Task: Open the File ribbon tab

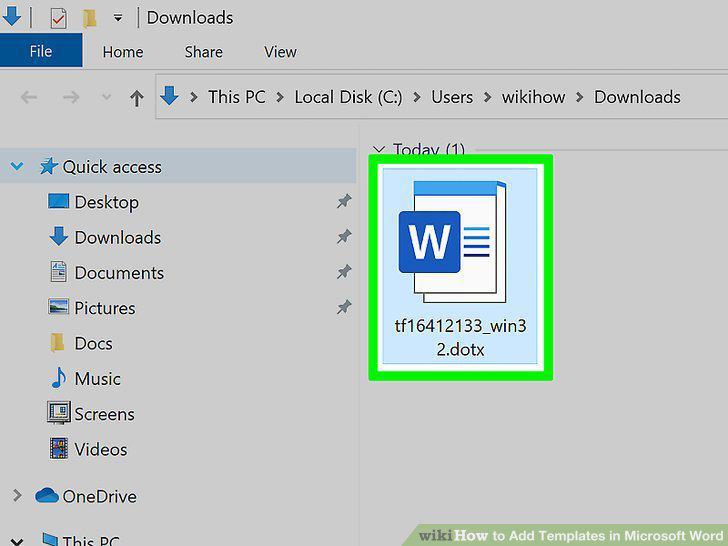Action: (41, 51)
